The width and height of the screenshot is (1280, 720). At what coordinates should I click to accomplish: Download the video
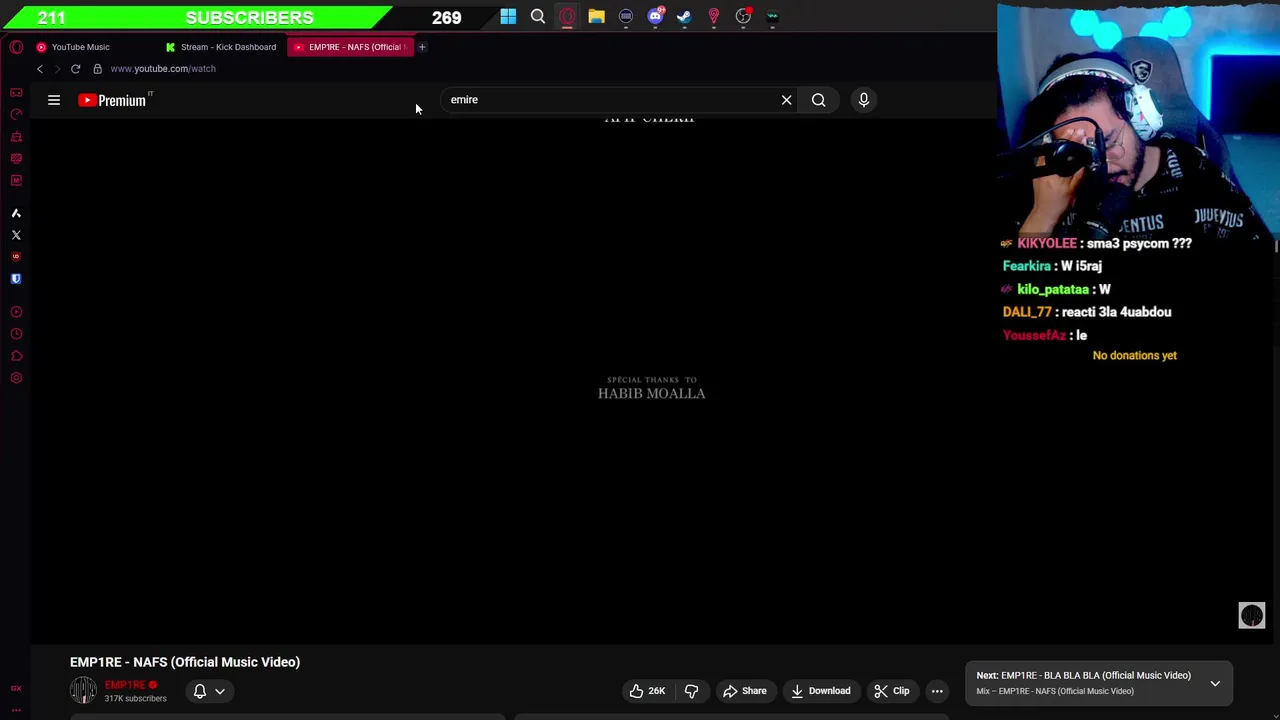821,691
